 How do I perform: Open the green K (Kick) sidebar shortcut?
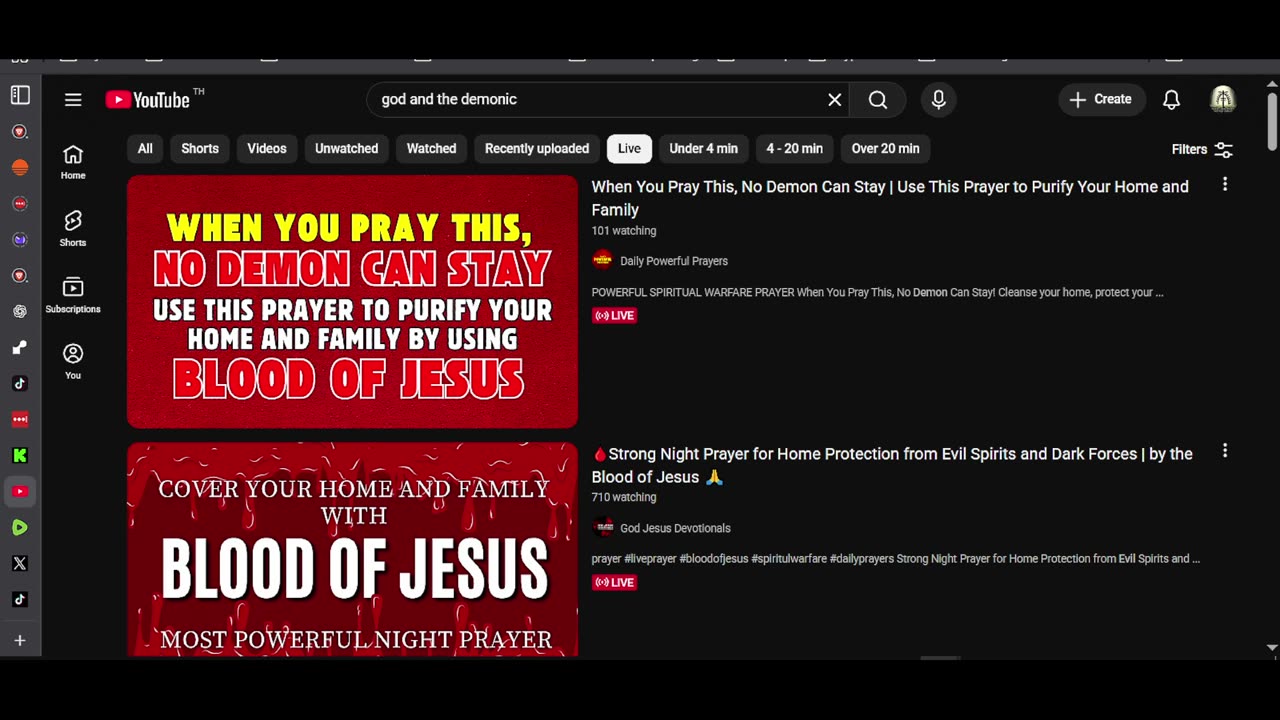20,455
